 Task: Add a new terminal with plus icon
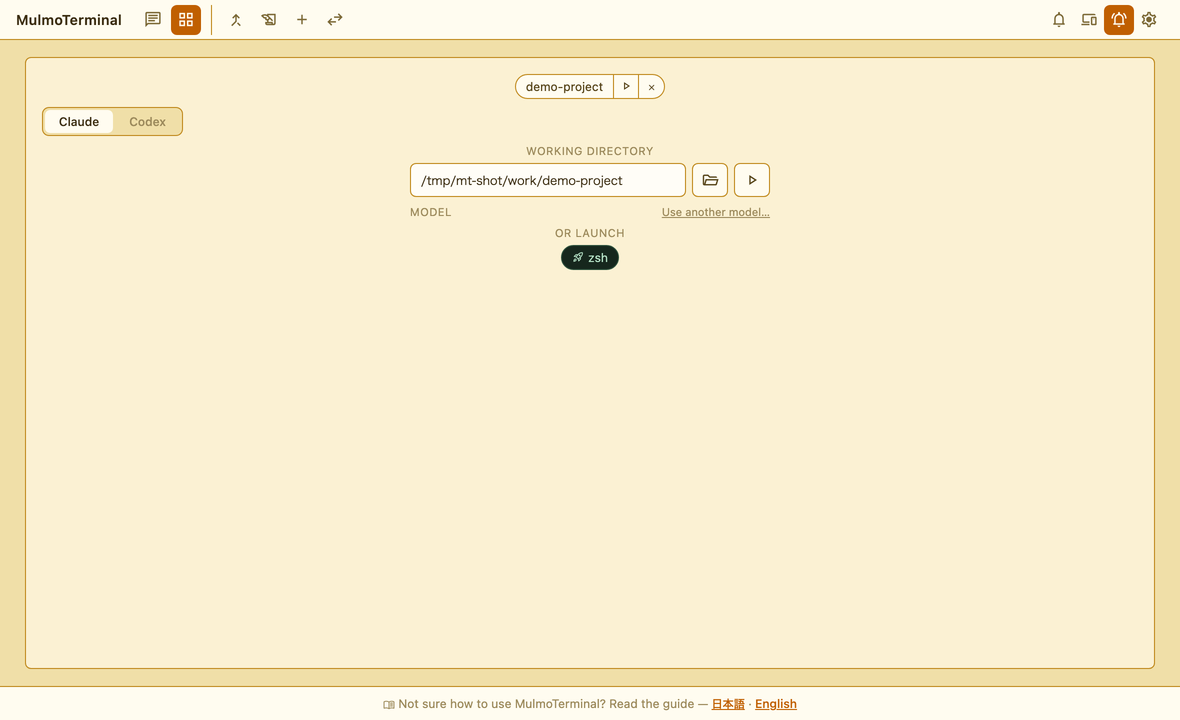tap(302, 20)
